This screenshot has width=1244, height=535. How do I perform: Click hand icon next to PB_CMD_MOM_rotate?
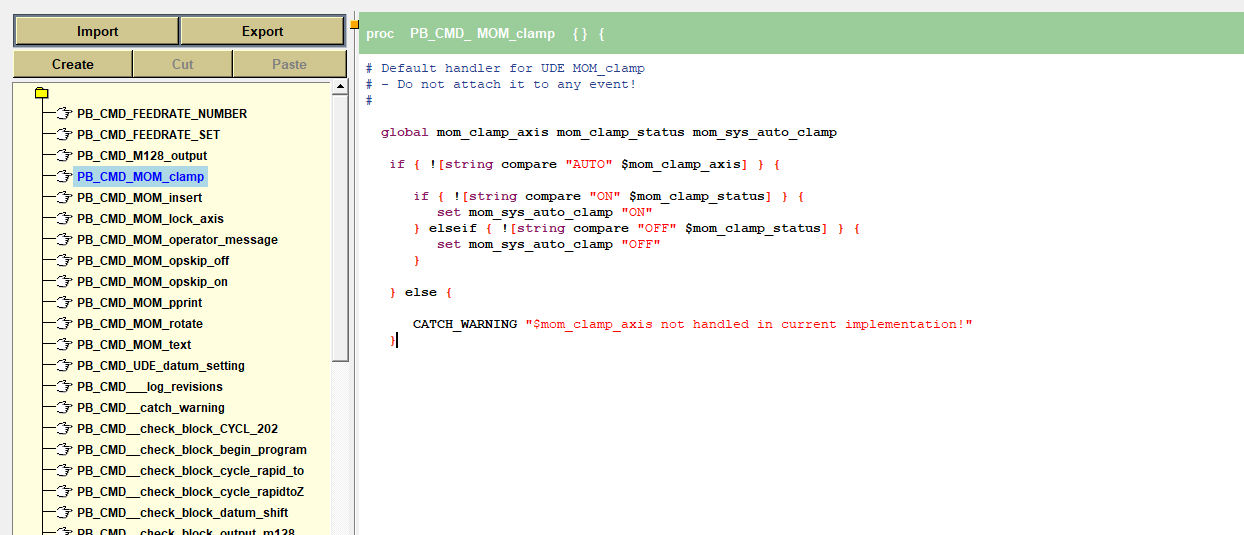[x=65, y=324]
